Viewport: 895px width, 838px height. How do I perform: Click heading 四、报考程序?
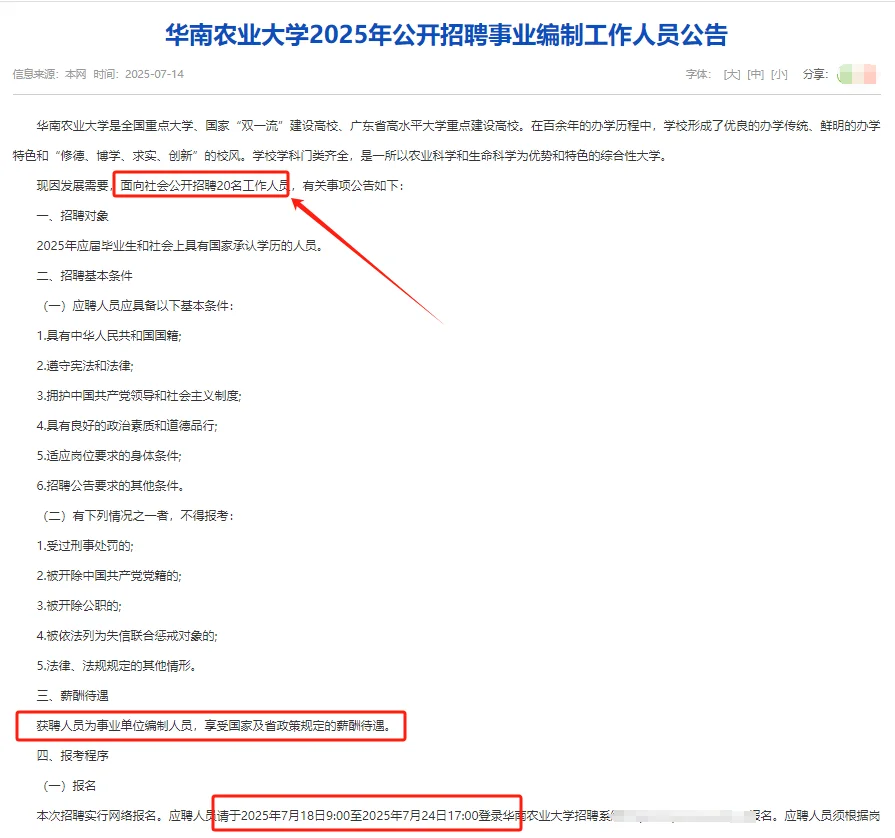click(x=72, y=756)
